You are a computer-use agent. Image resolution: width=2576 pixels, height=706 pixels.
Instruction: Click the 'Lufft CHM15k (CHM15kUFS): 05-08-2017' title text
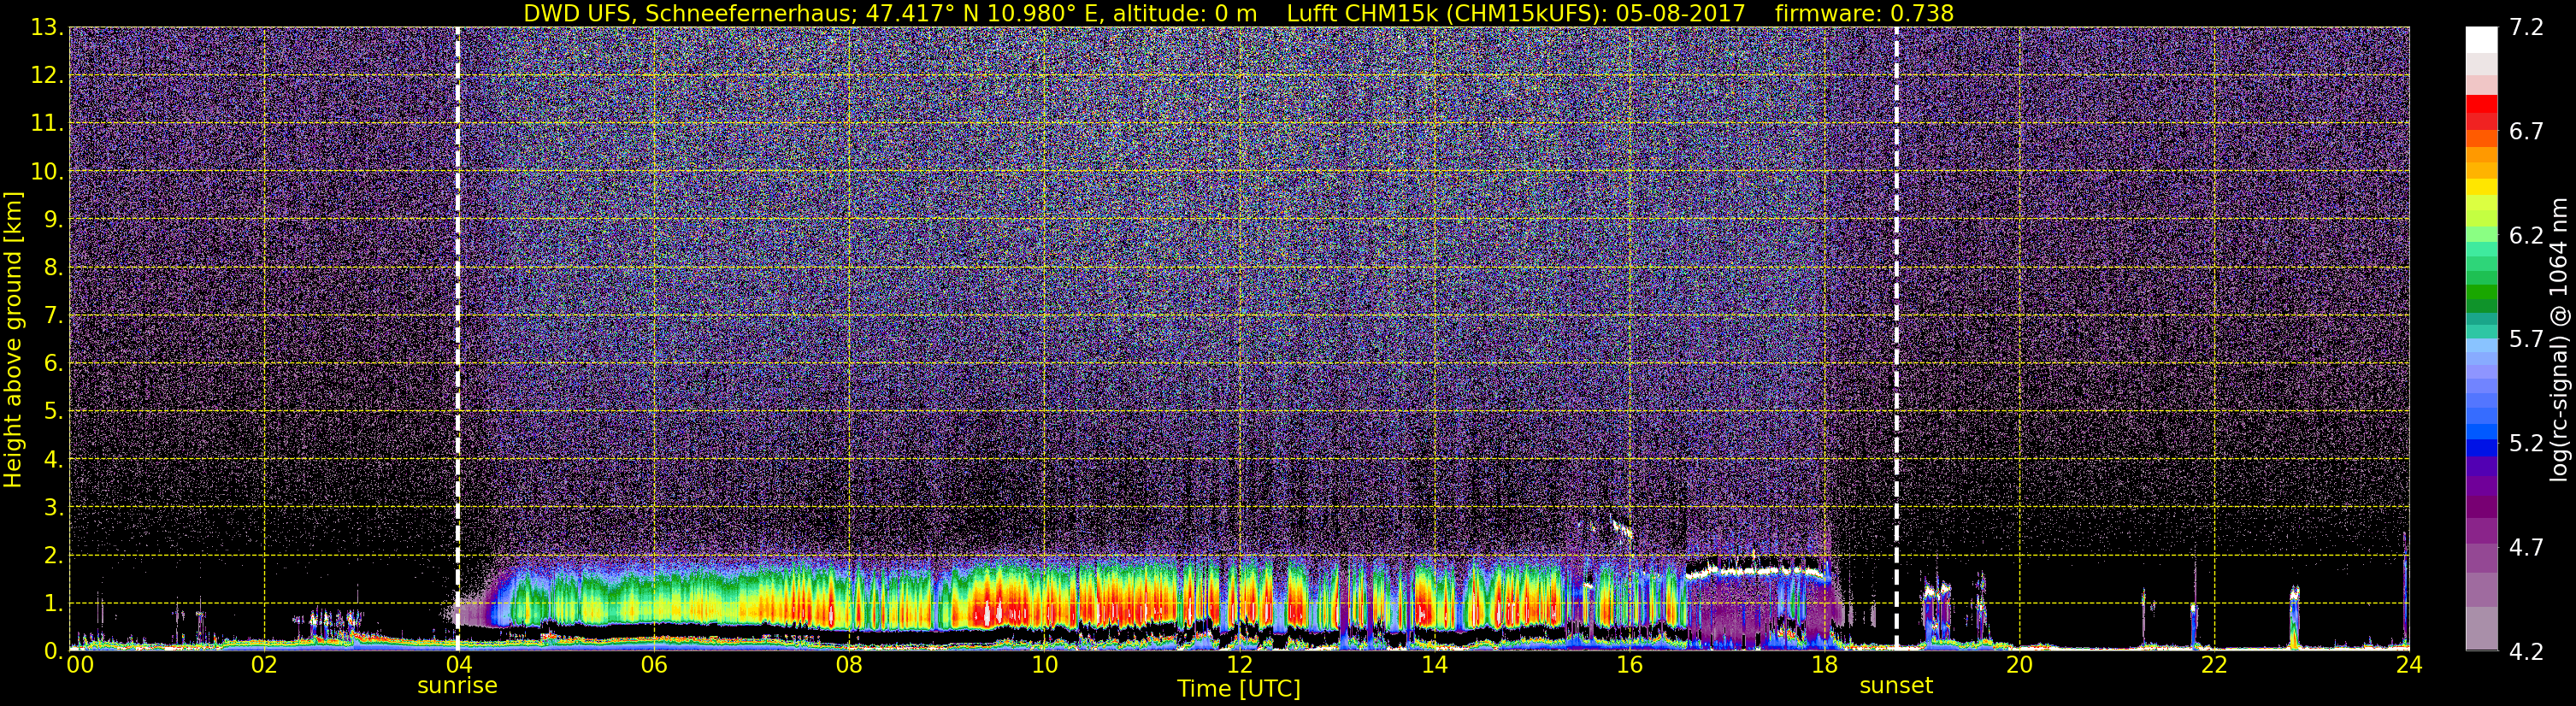[1516, 13]
